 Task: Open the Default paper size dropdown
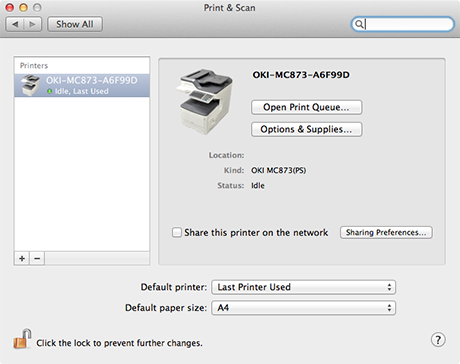coord(303,308)
